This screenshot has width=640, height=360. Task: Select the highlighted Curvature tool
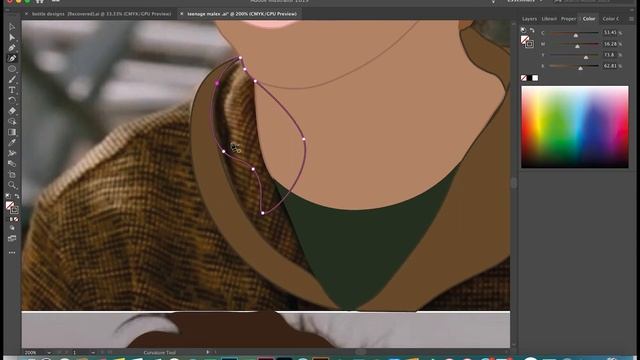click(12, 59)
